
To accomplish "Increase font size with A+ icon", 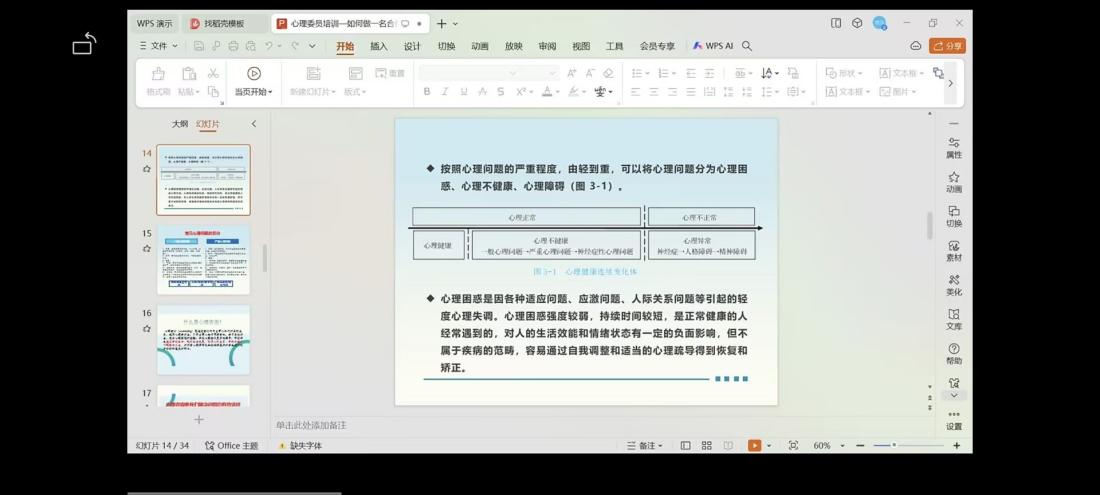I will click(571, 73).
